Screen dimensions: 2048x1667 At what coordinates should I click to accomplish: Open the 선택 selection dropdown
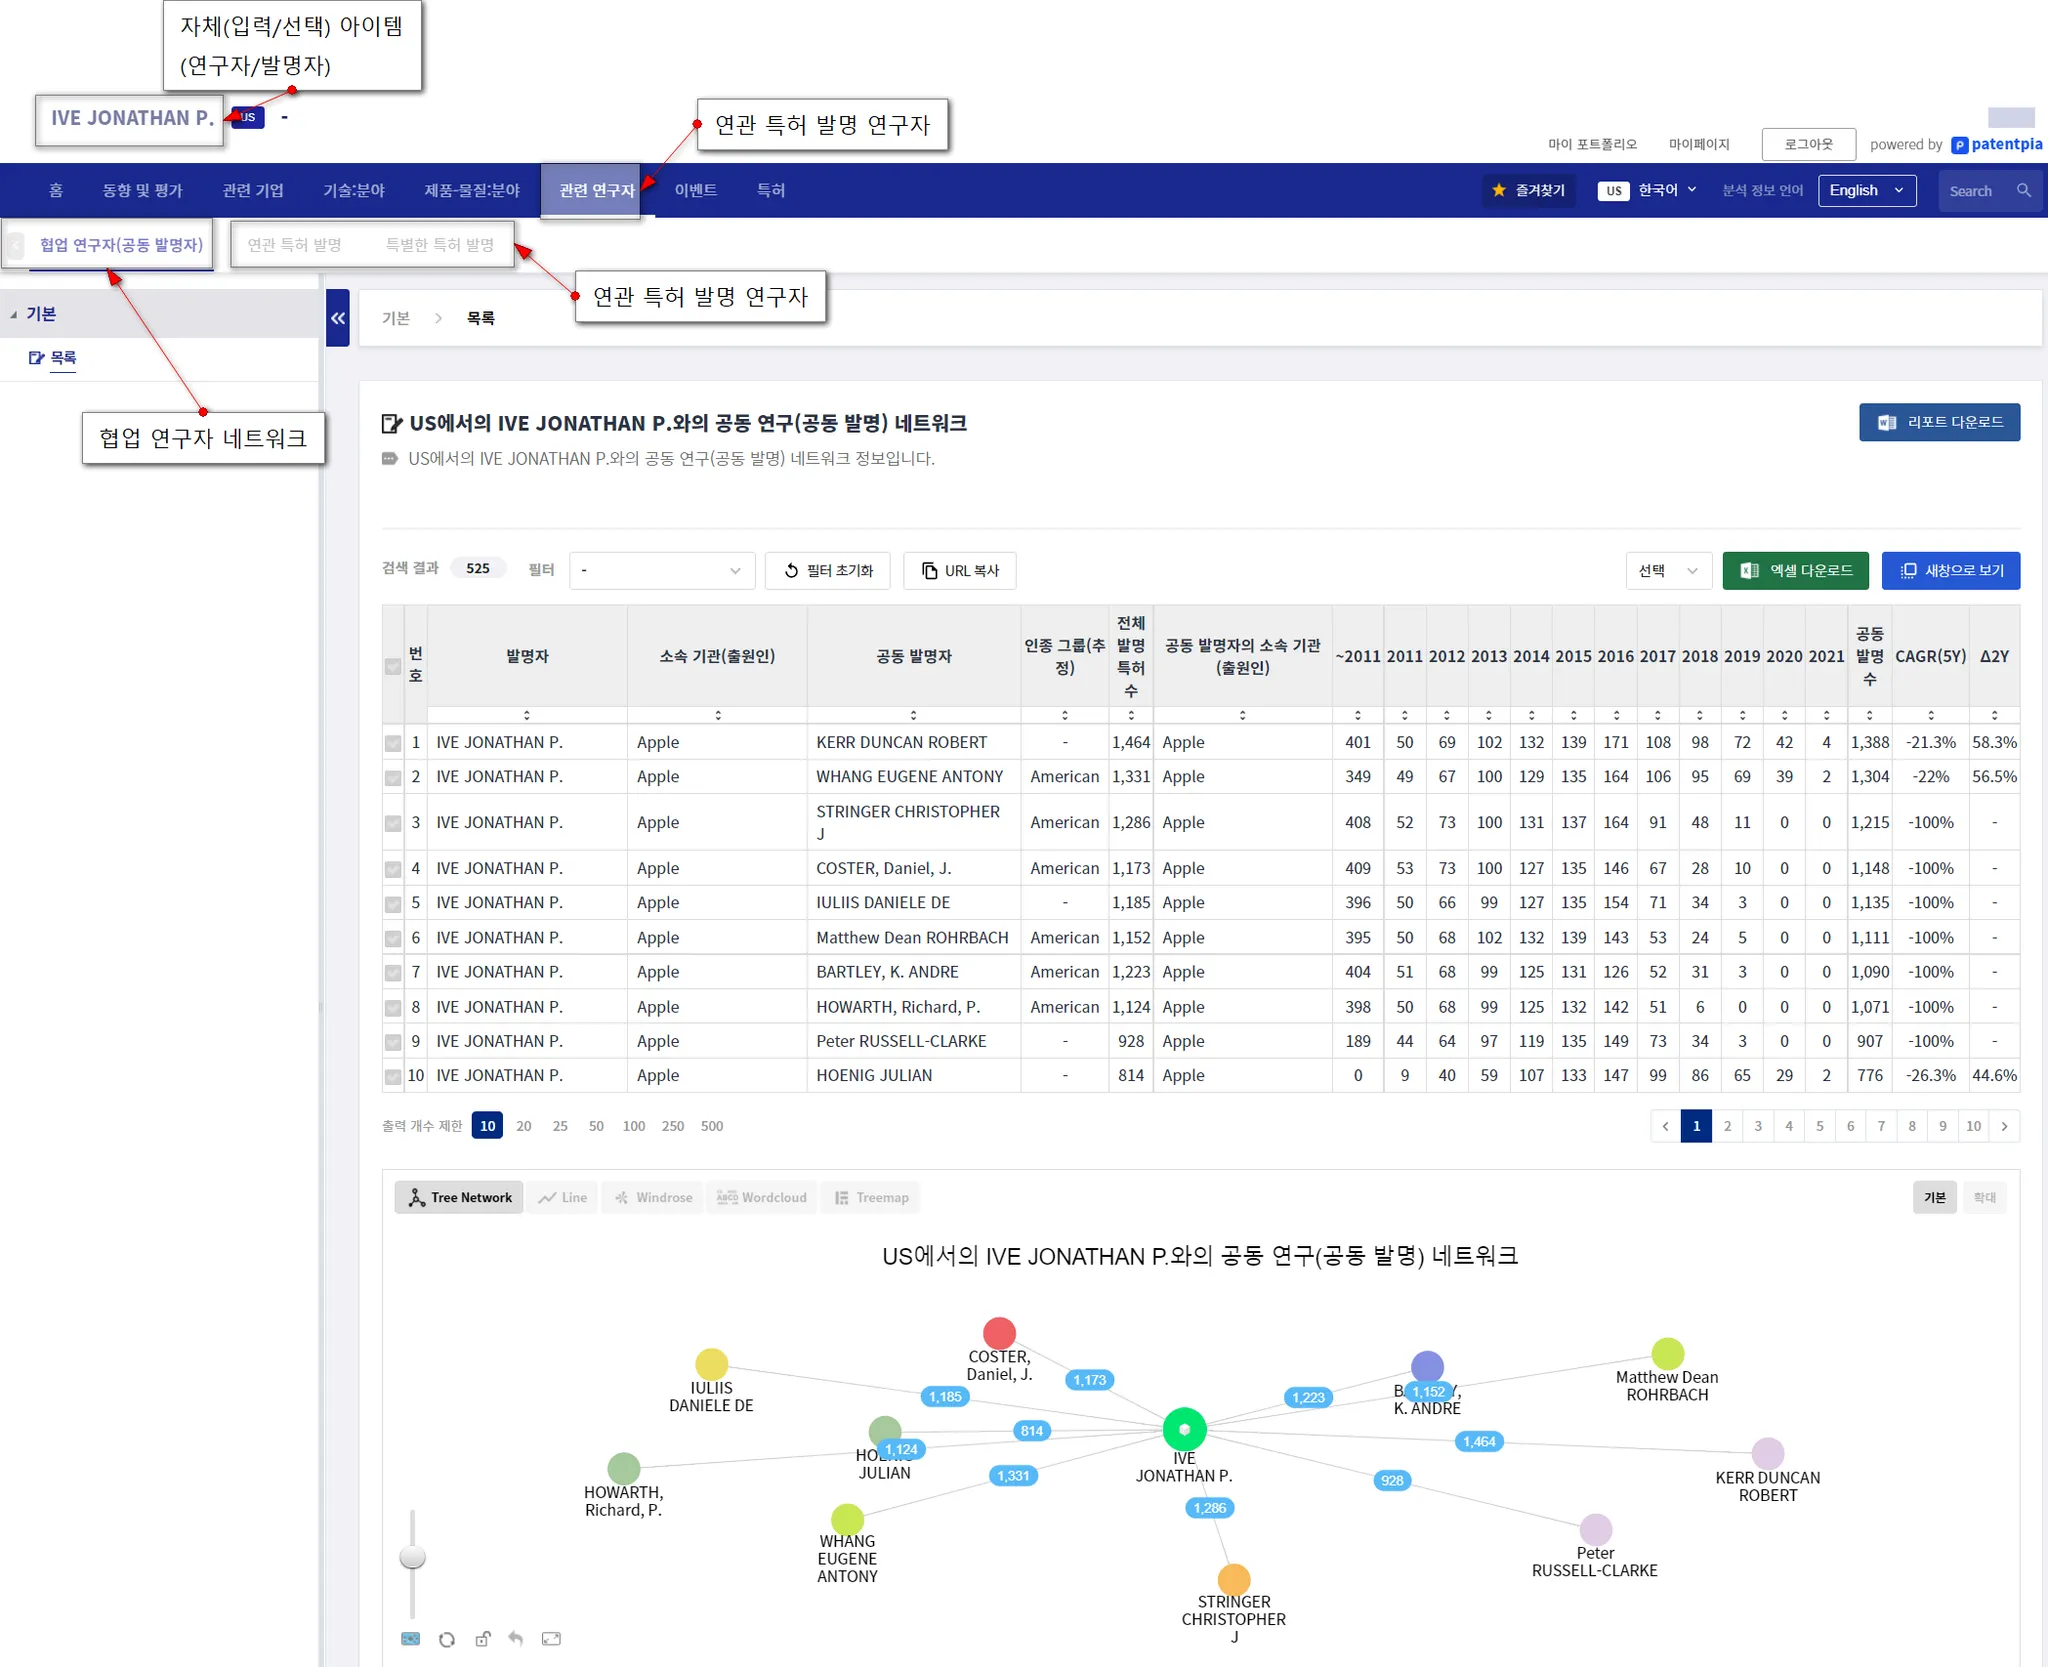coord(1668,570)
